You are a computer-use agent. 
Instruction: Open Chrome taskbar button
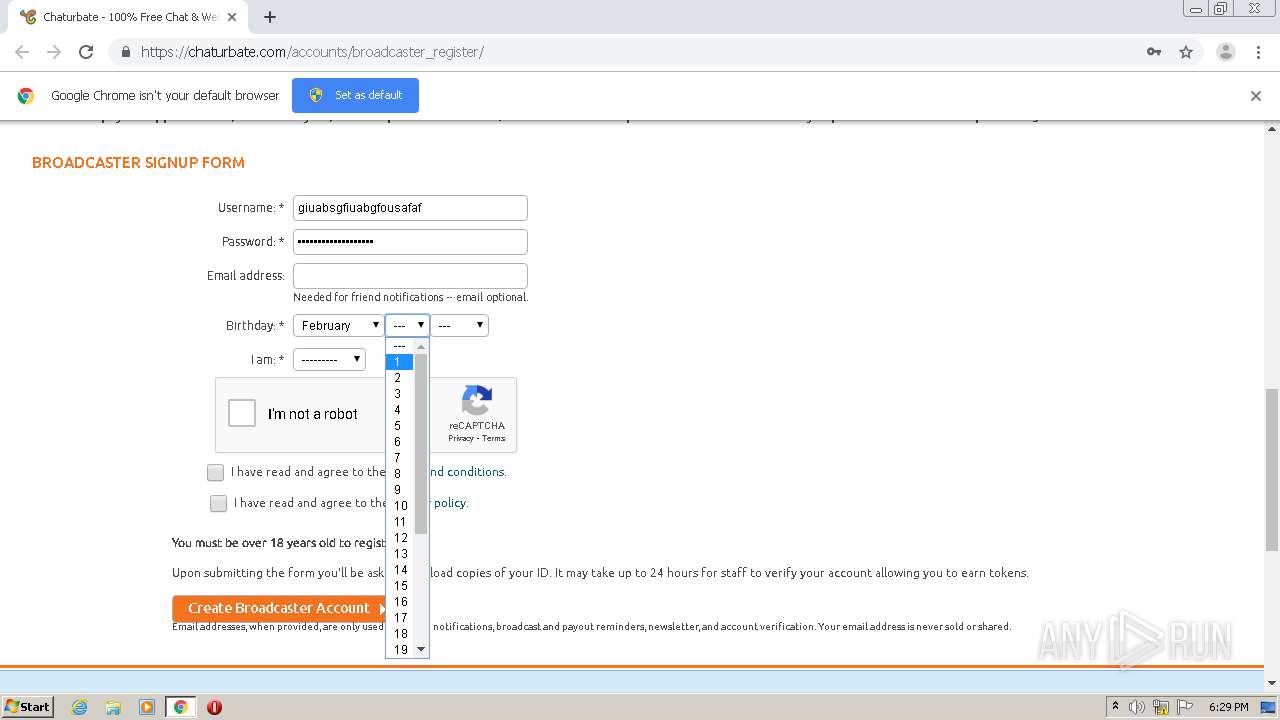pos(180,707)
